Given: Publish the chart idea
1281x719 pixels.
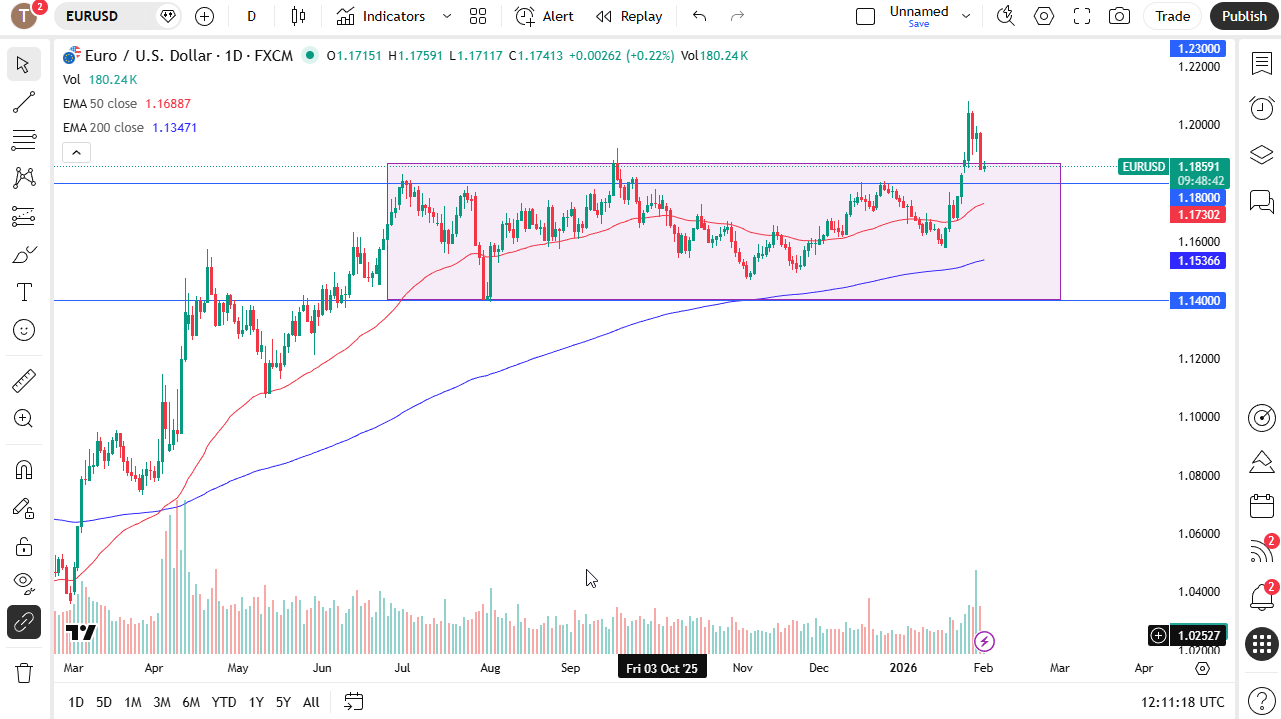Looking at the screenshot, I should [x=1244, y=16].
